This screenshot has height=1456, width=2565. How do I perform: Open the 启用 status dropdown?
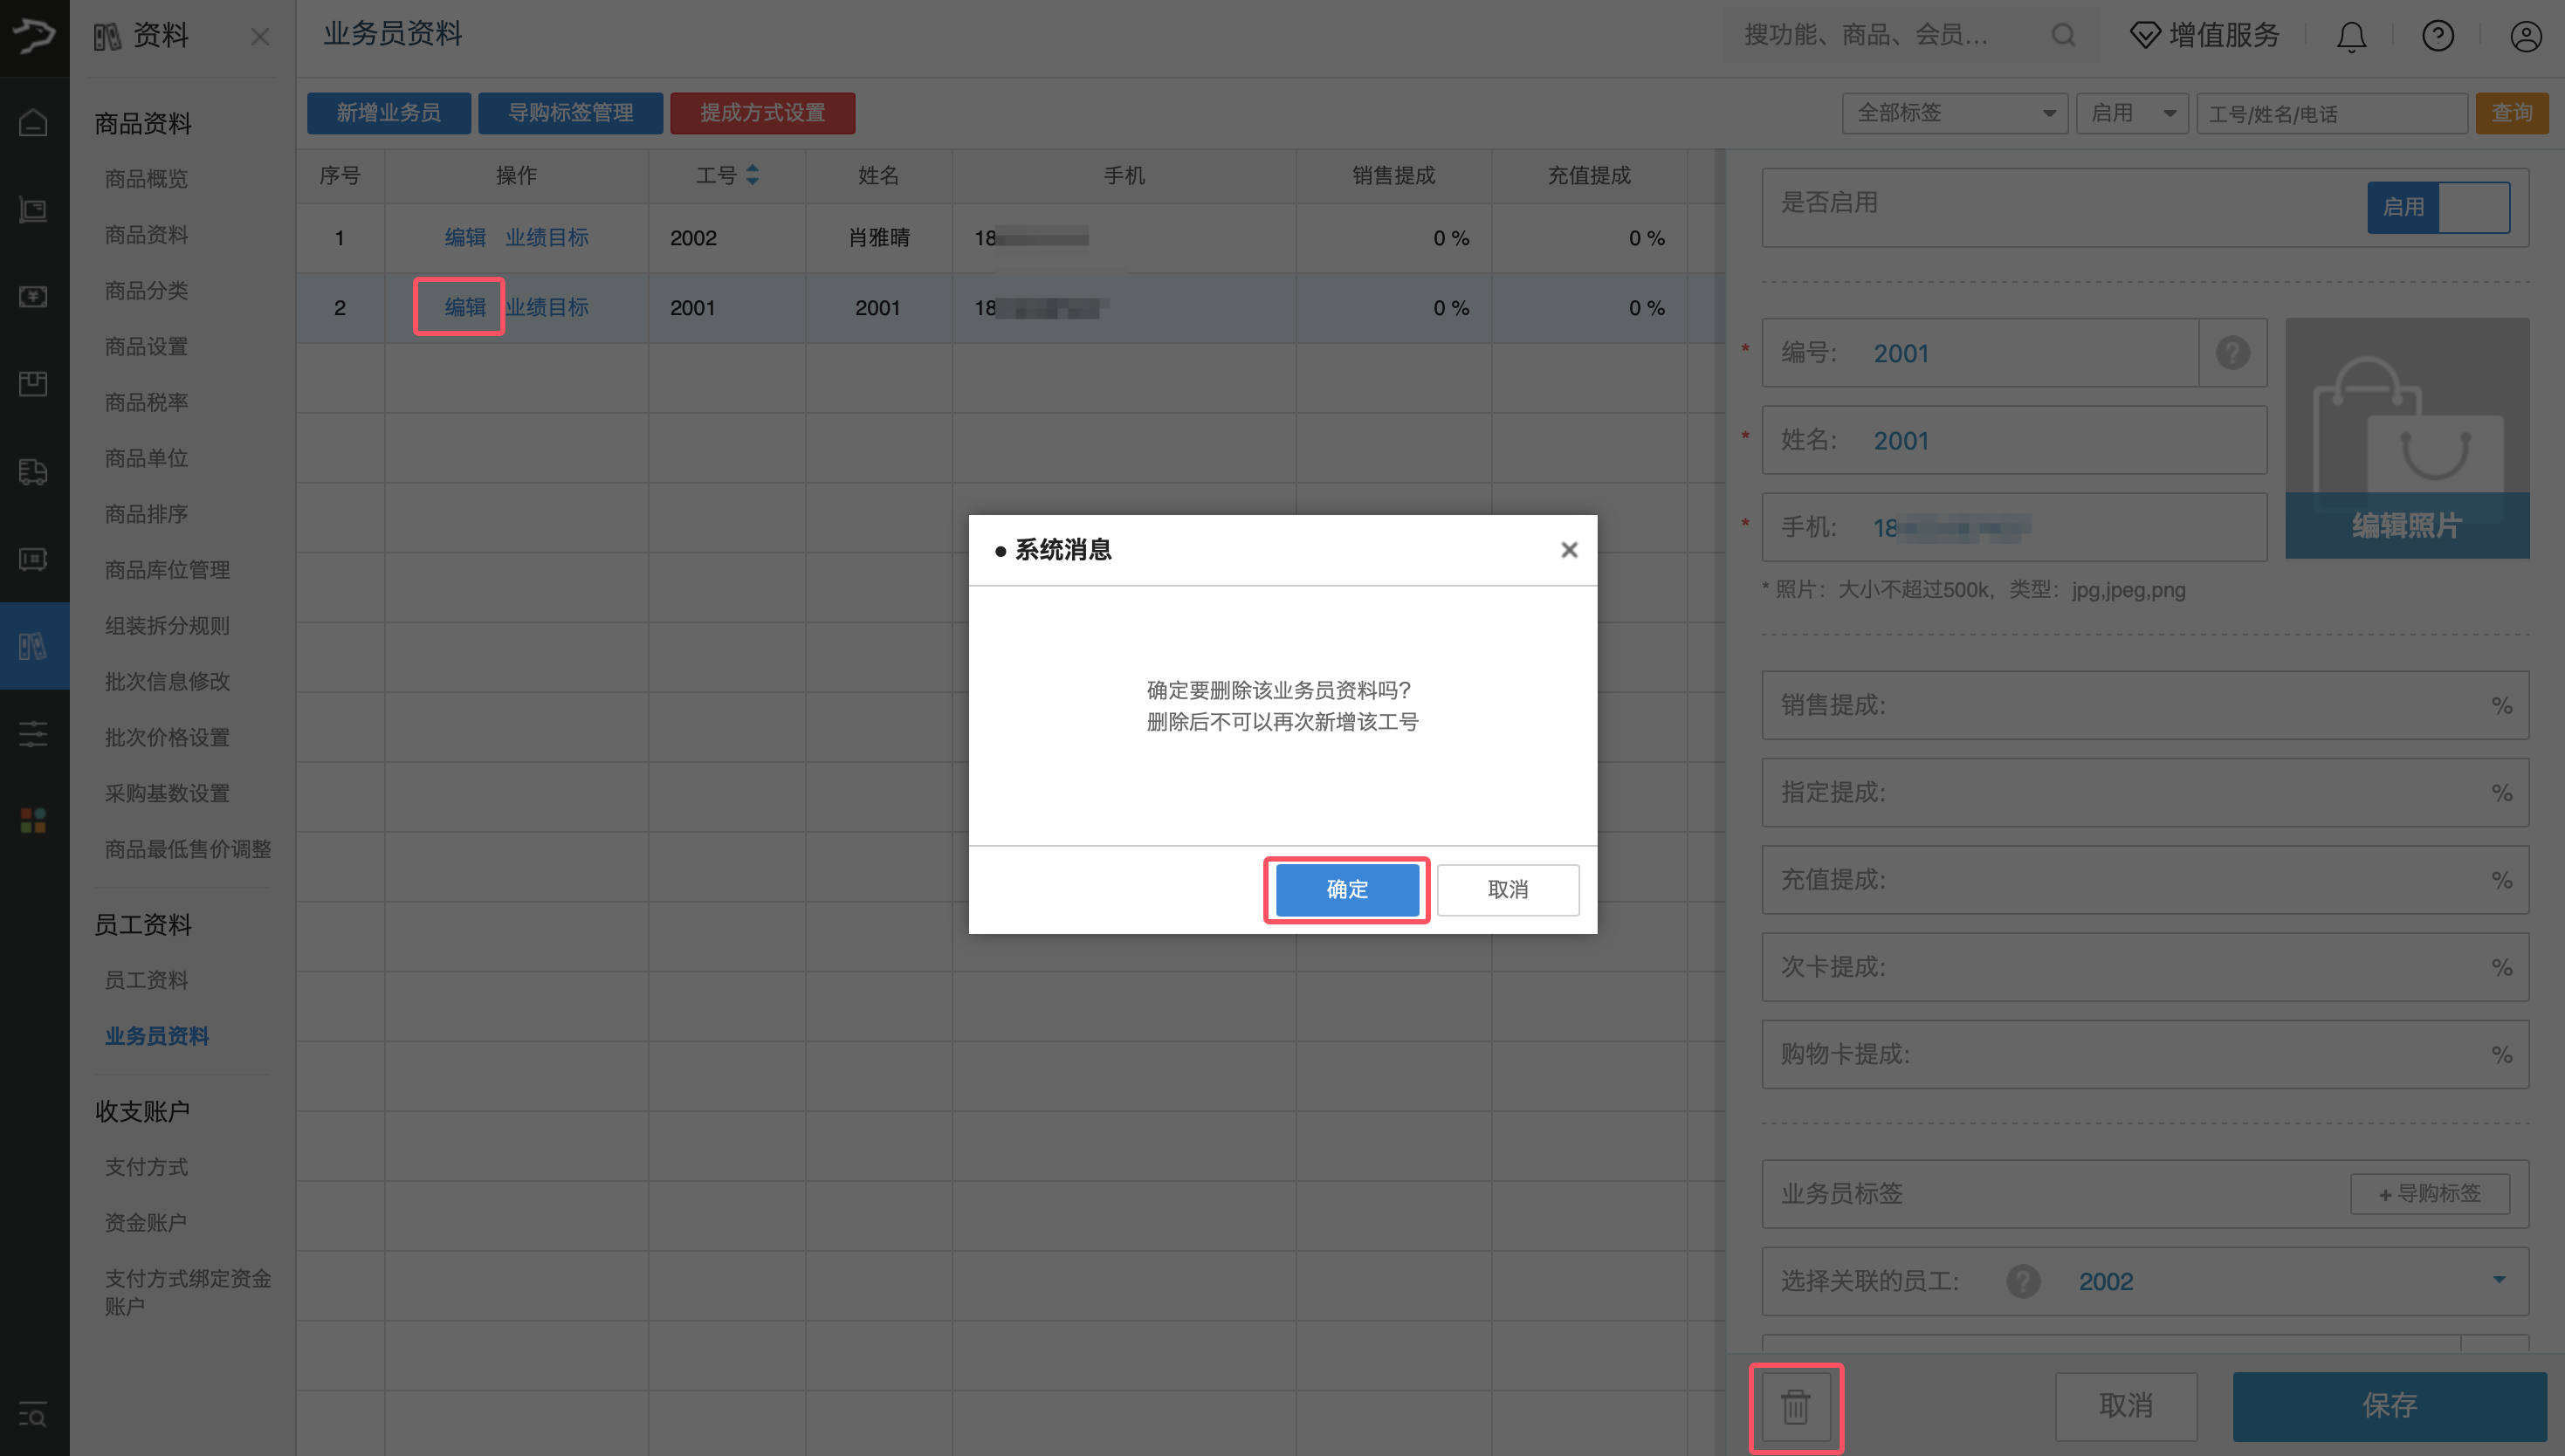click(2131, 113)
